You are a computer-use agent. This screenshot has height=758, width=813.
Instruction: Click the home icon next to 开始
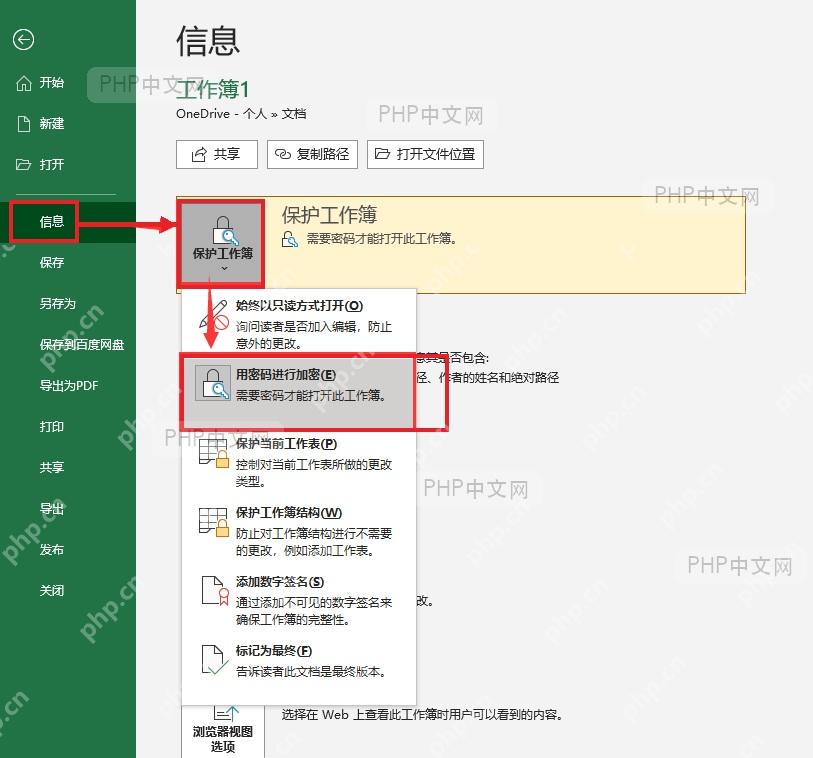tap(24, 83)
